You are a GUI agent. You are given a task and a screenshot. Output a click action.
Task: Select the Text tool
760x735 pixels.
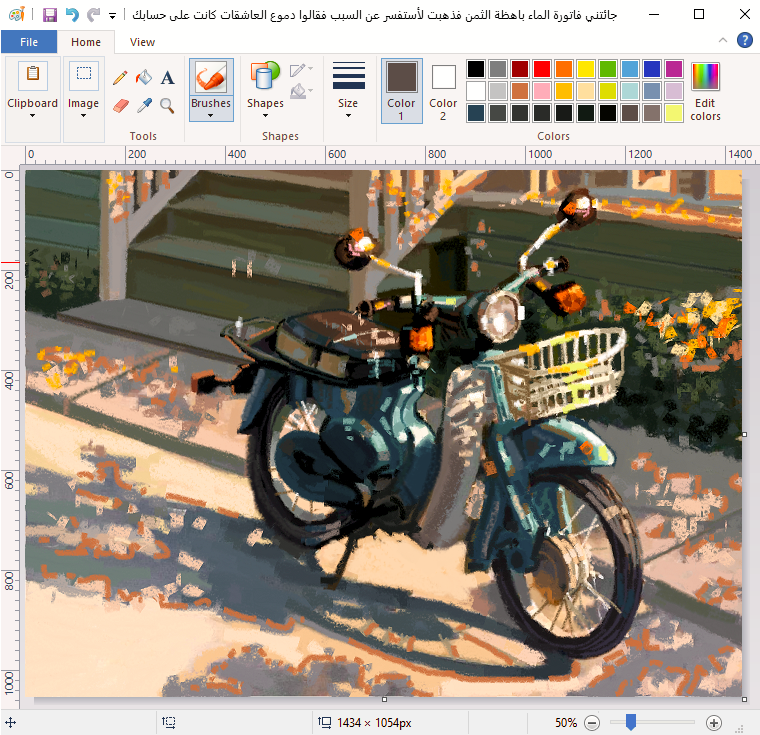[167, 78]
